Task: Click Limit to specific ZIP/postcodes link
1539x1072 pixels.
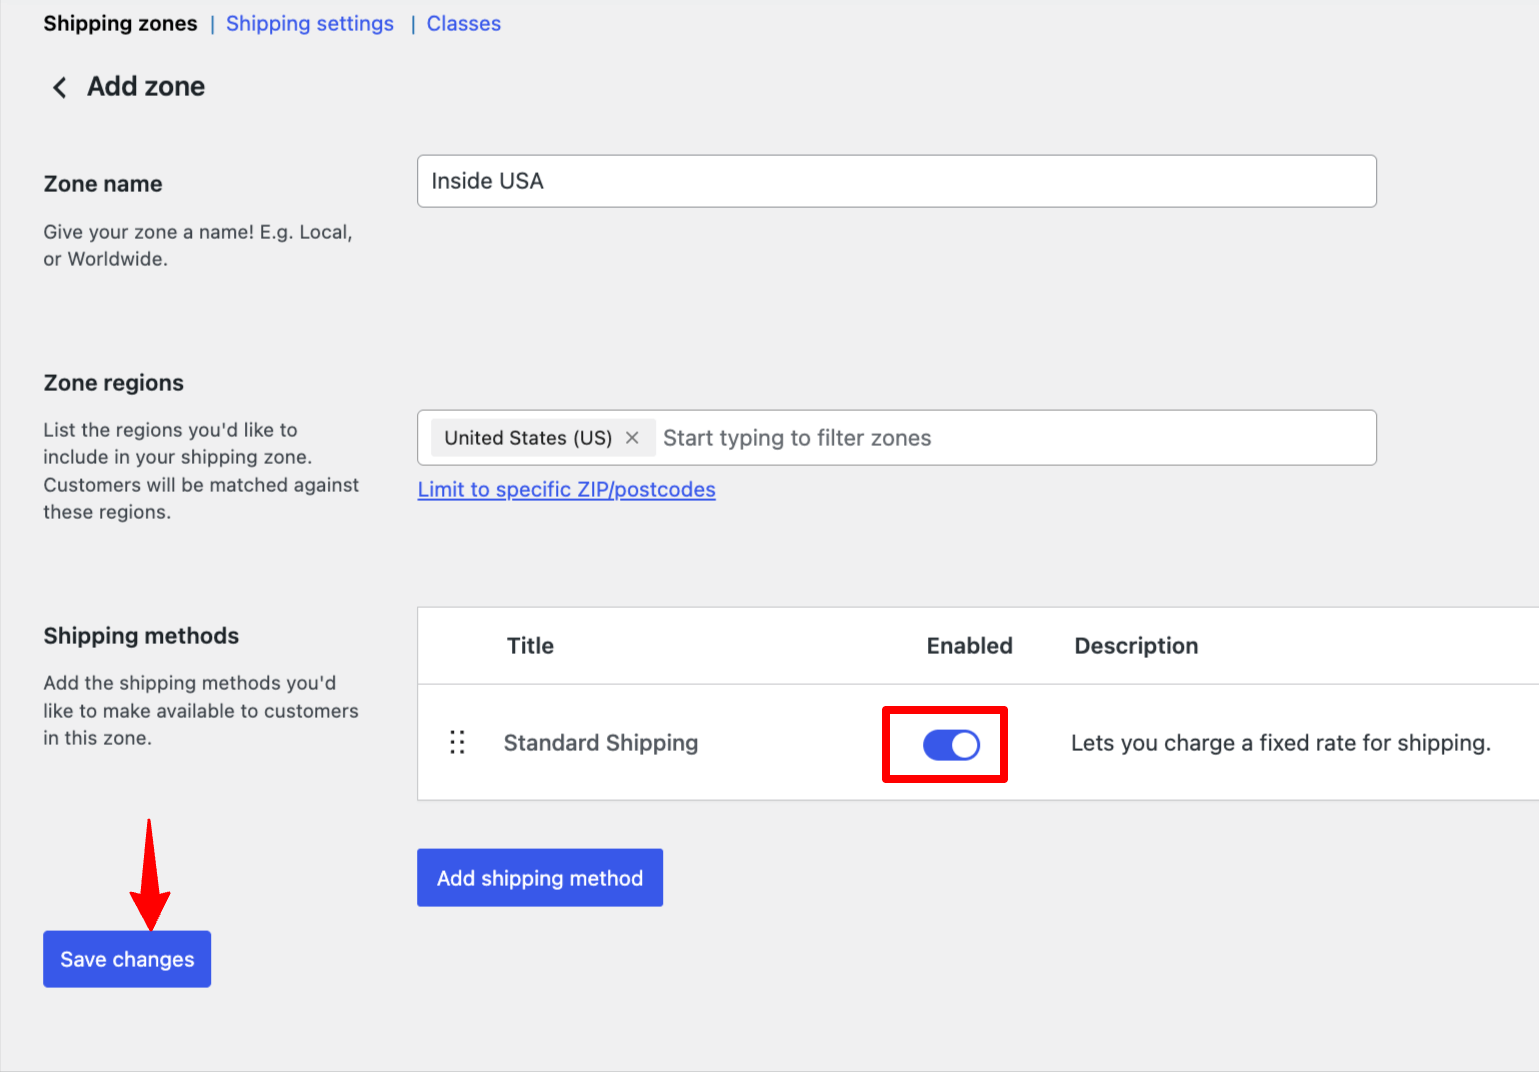Action: pyautogui.click(x=566, y=490)
